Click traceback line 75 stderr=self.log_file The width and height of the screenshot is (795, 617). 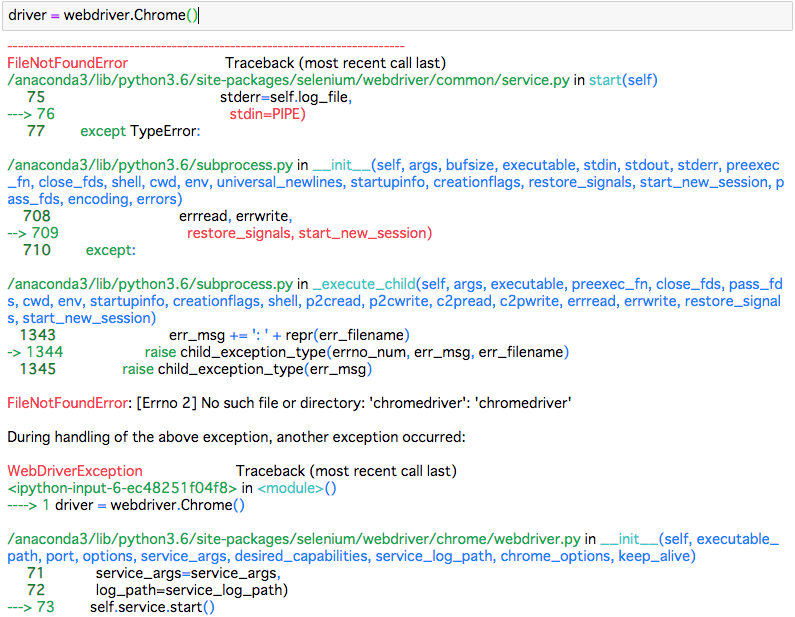tap(286, 97)
